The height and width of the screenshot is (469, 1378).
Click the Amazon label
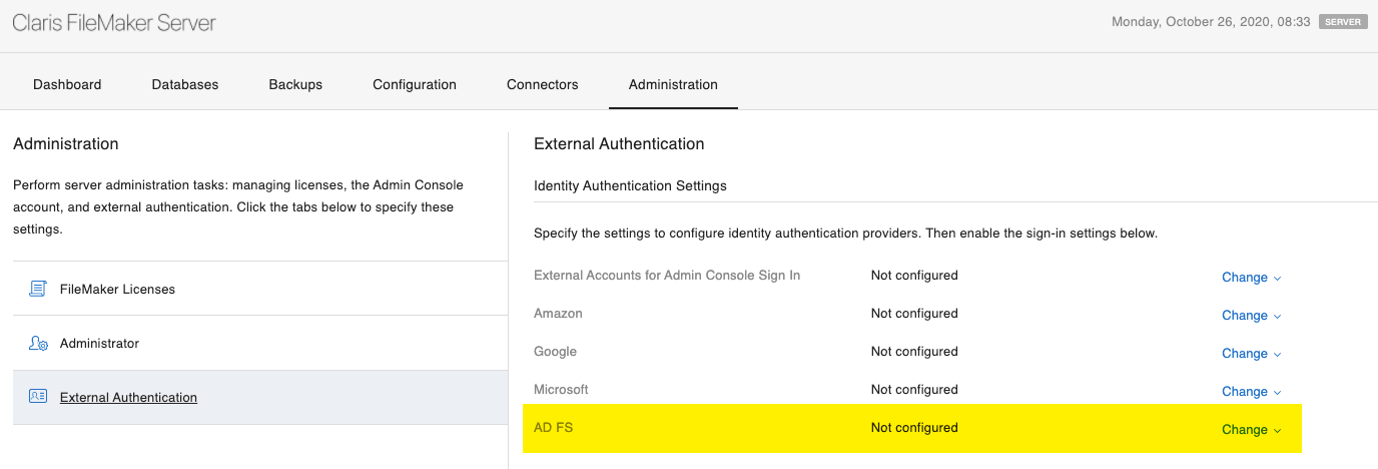(x=558, y=314)
